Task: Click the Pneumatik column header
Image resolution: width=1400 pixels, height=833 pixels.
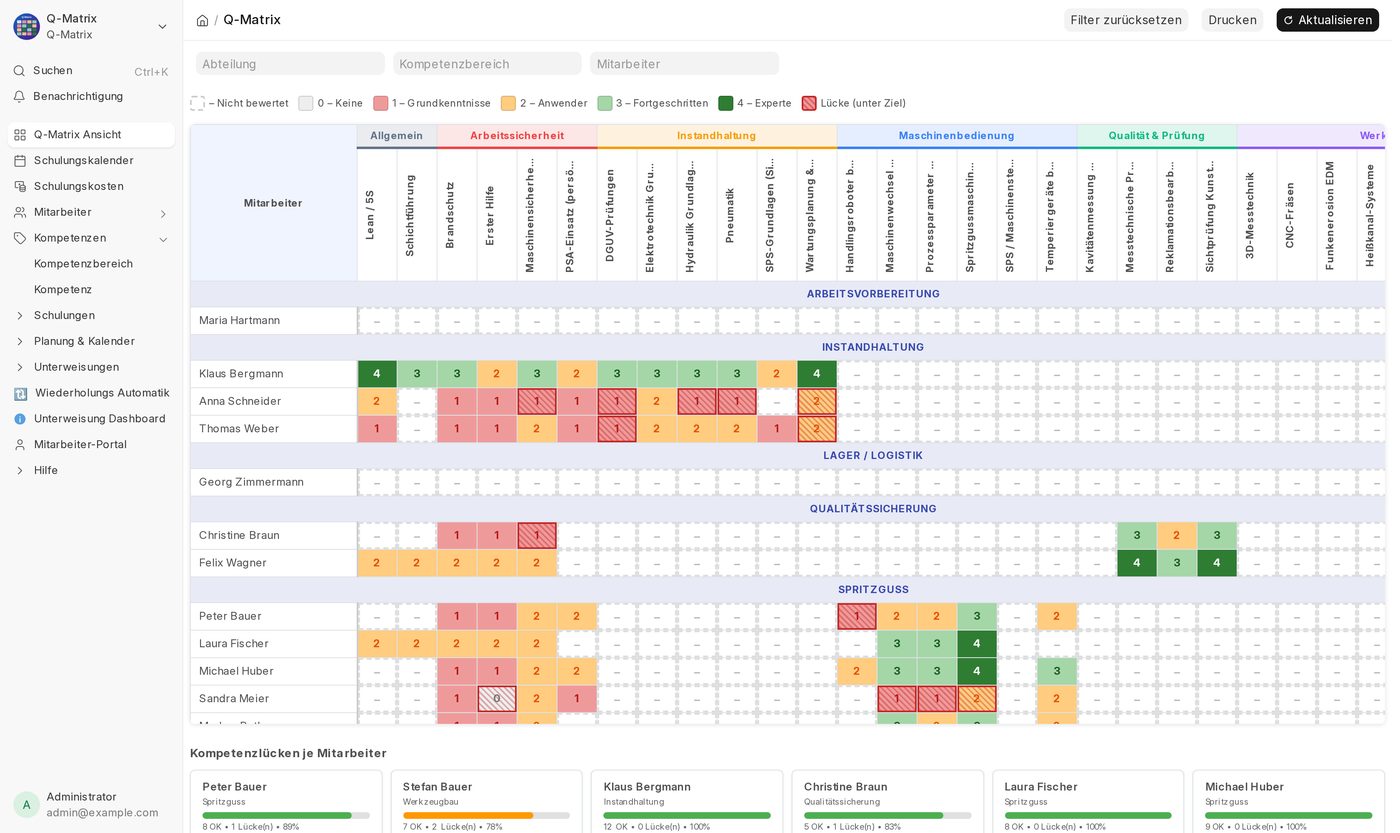Action: coord(737,215)
